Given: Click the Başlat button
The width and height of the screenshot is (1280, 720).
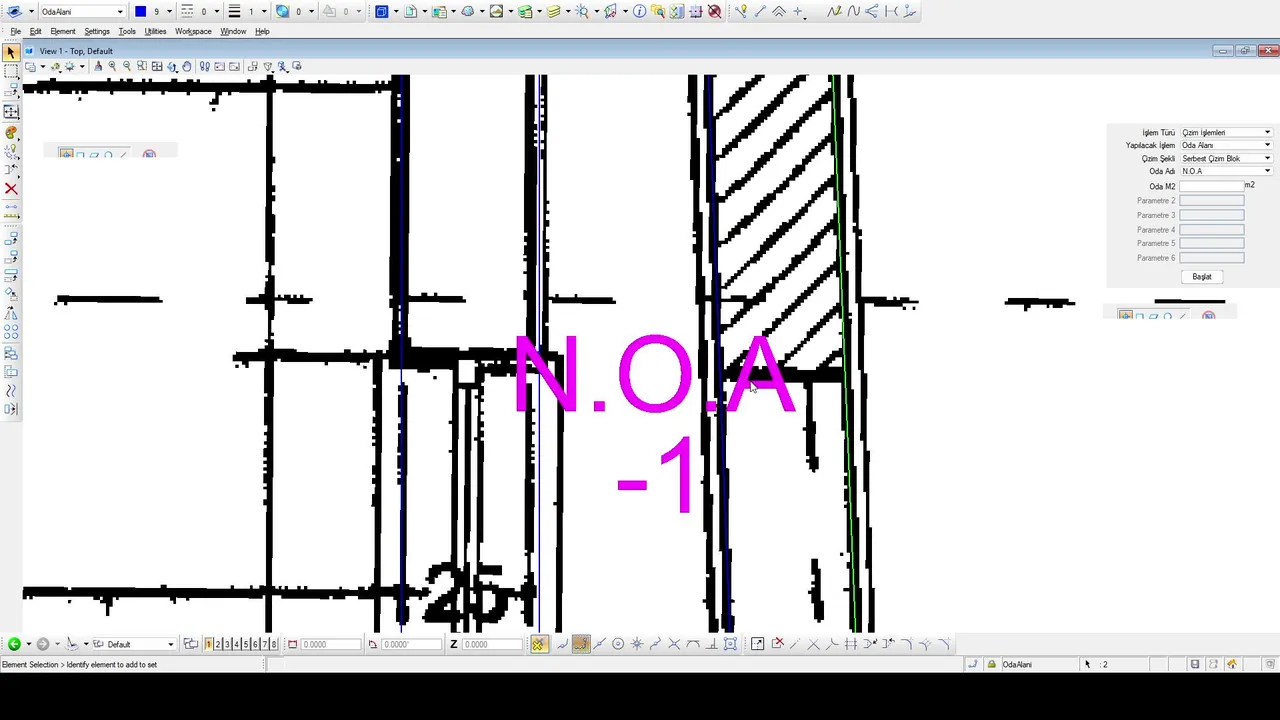Looking at the screenshot, I should [x=1202, y=276].
